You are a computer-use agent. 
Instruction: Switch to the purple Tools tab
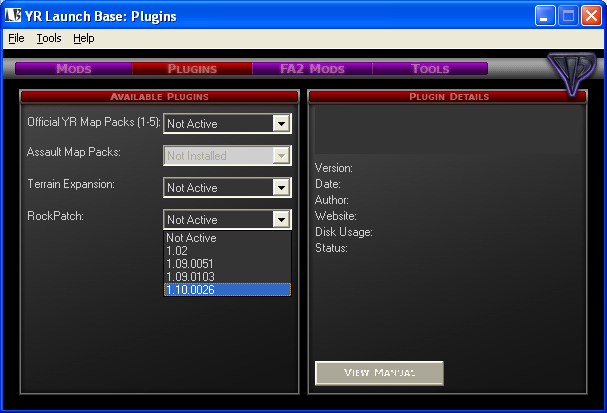[430, 69]
